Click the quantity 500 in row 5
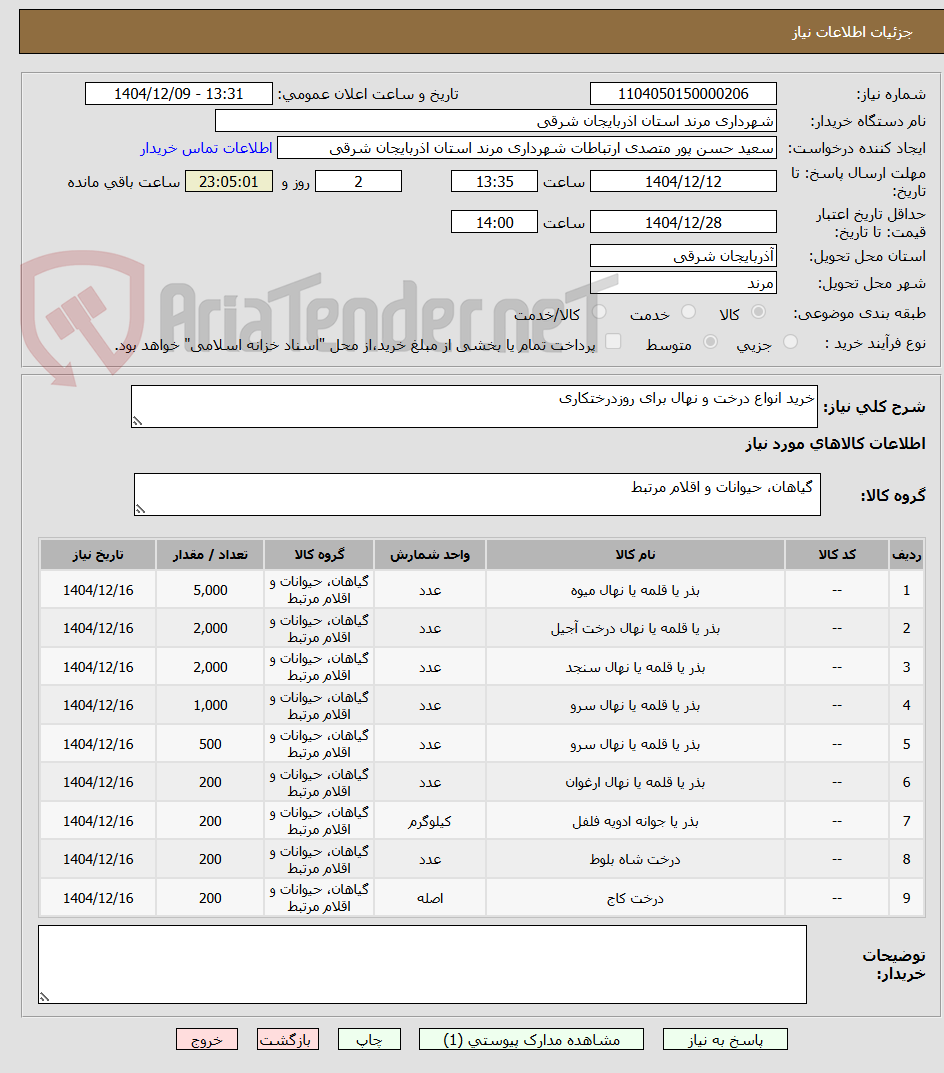The image size is (944, 1073). click(210, 744)
